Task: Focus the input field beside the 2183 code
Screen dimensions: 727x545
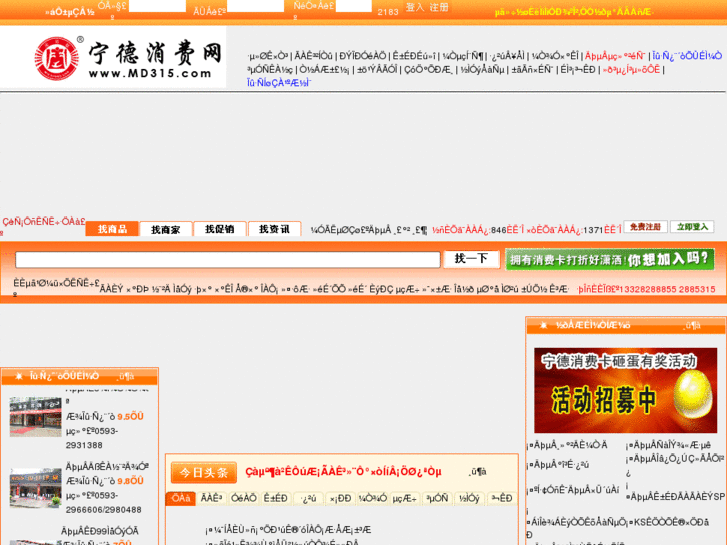Action: pos(353,6)
